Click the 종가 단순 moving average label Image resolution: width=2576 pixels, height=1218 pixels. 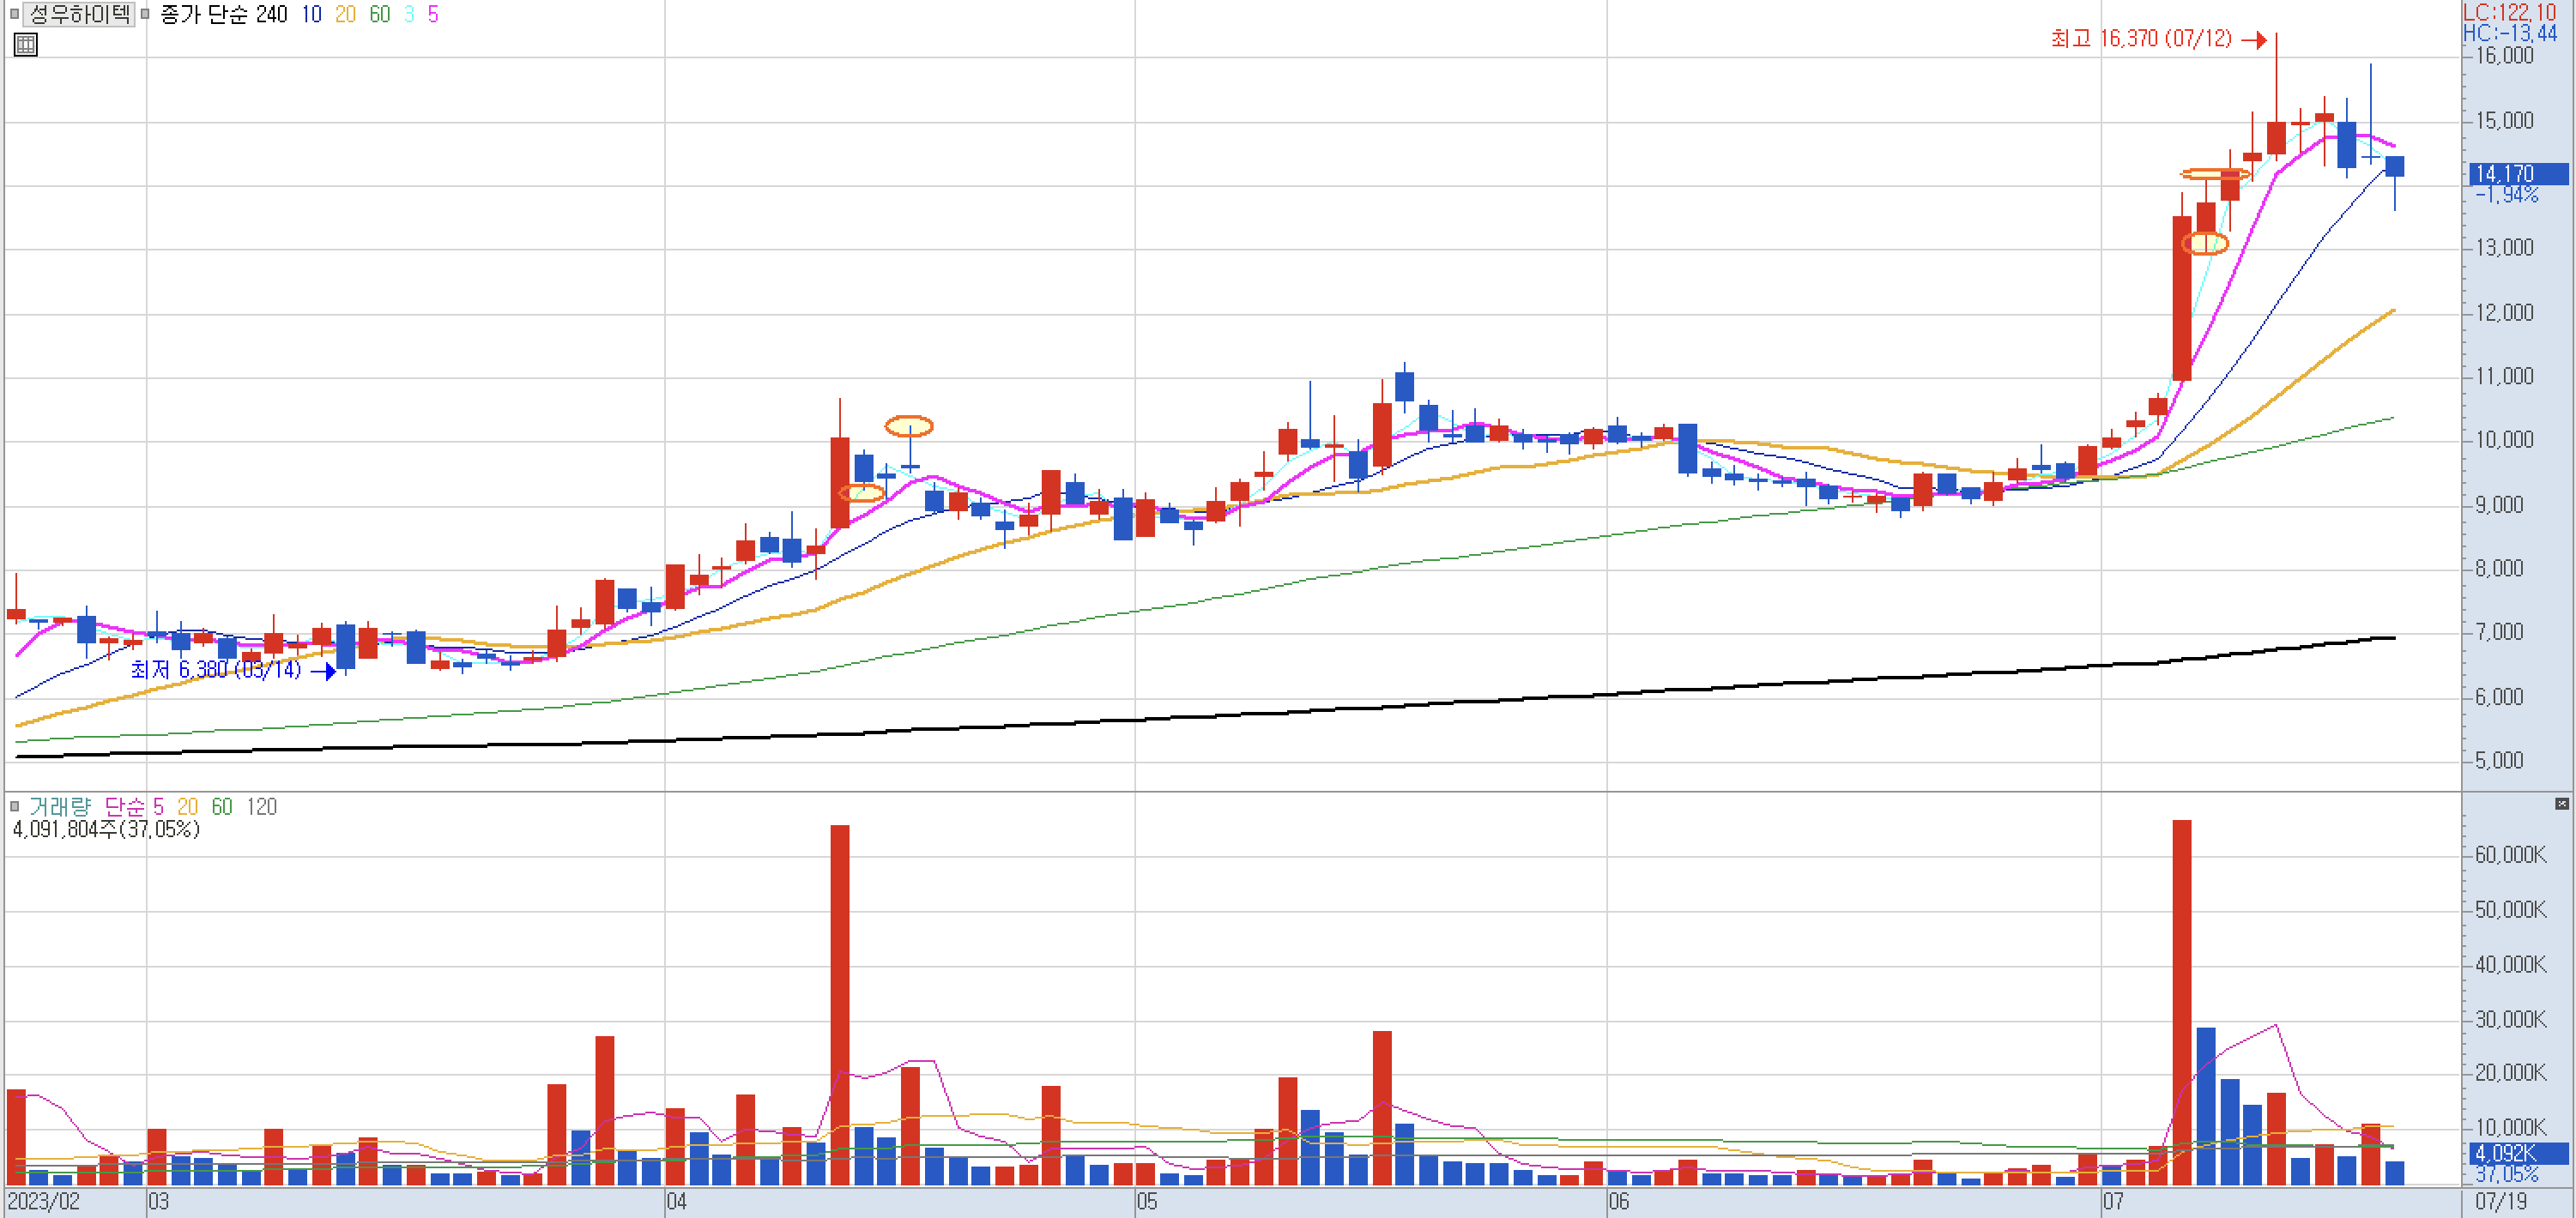point(205,14)
